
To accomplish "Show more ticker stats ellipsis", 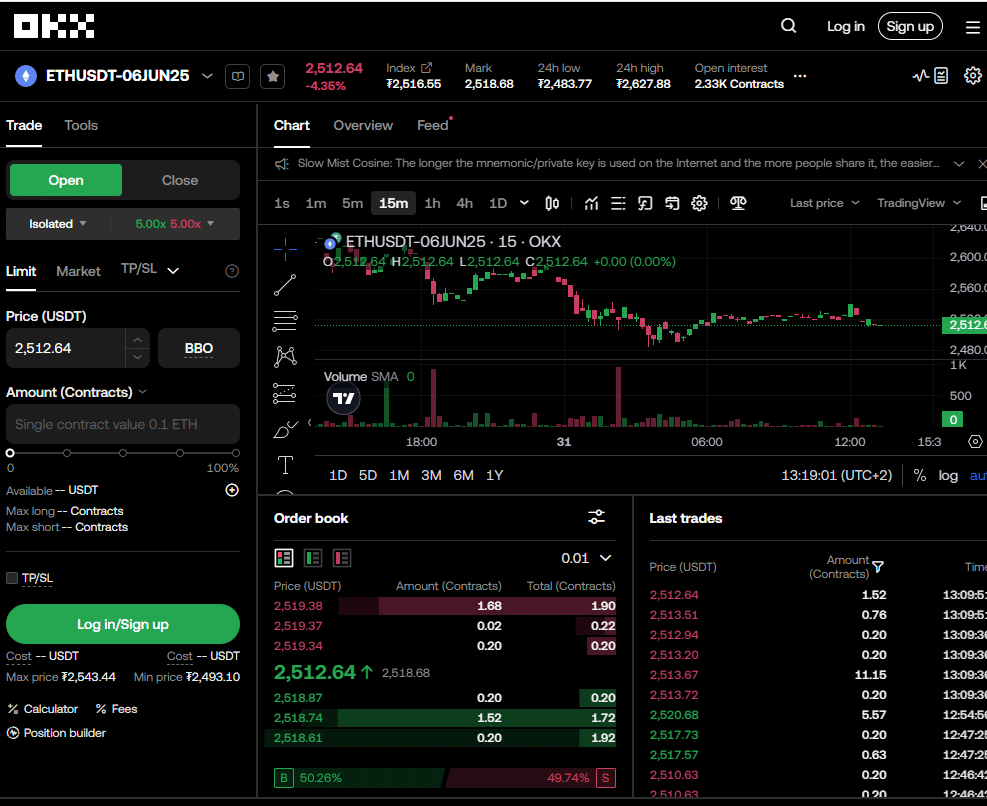I will [x=800, y=76].
